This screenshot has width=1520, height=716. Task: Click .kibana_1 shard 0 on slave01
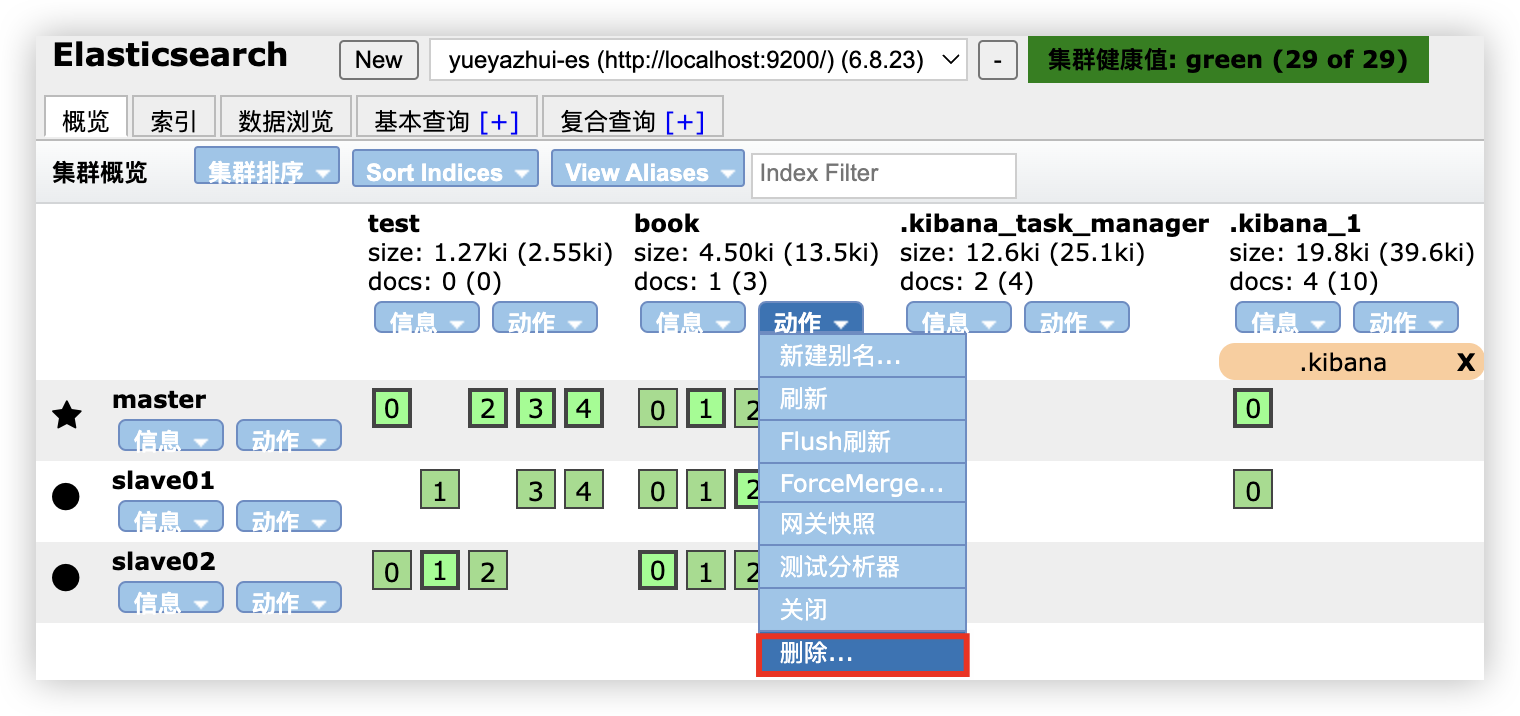pos(1253,490)
